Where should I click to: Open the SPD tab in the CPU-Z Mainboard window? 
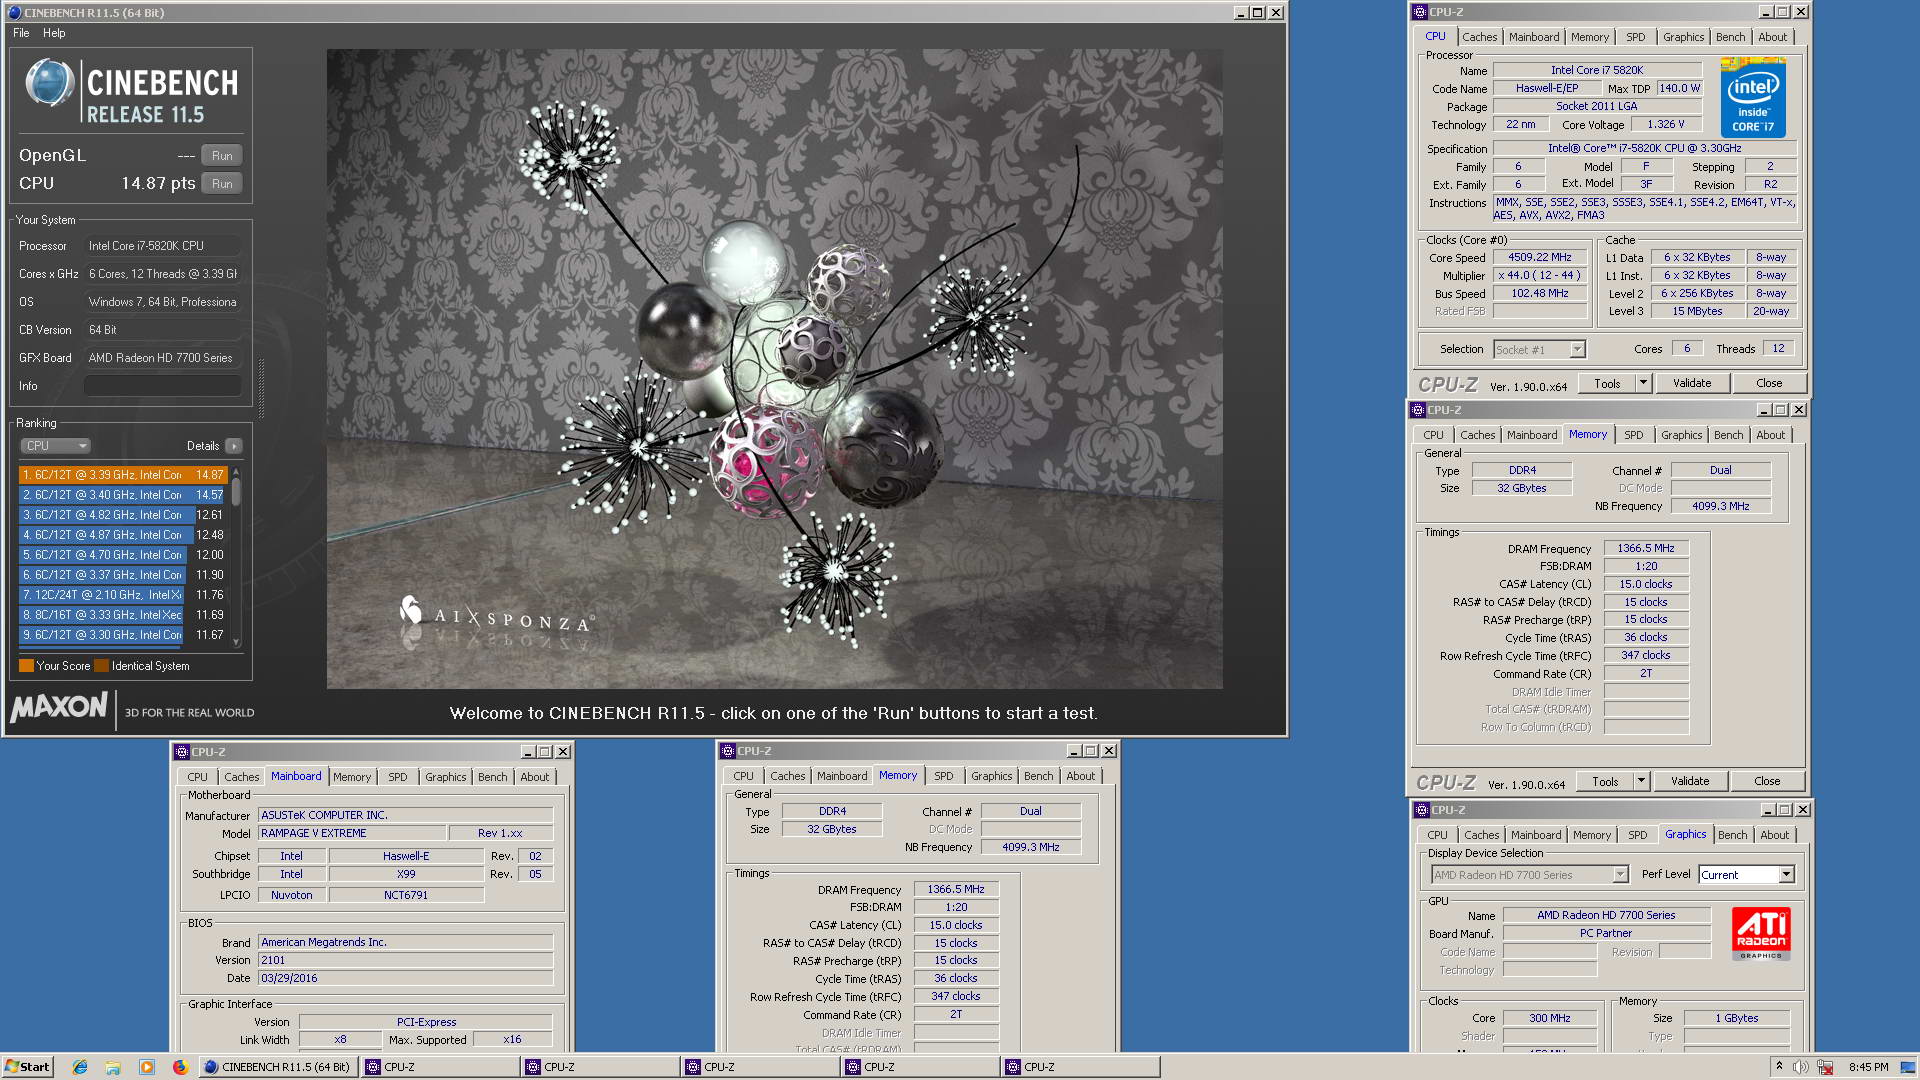[398, 777]
